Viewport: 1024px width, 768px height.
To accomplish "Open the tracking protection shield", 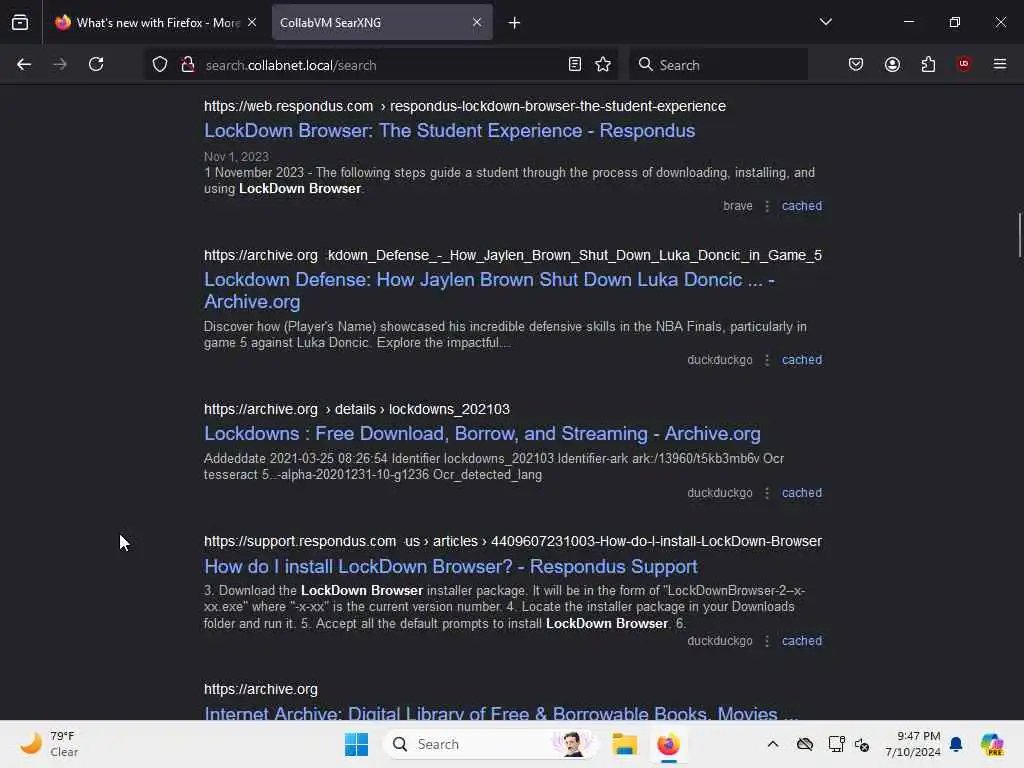I will coord(160,64).
